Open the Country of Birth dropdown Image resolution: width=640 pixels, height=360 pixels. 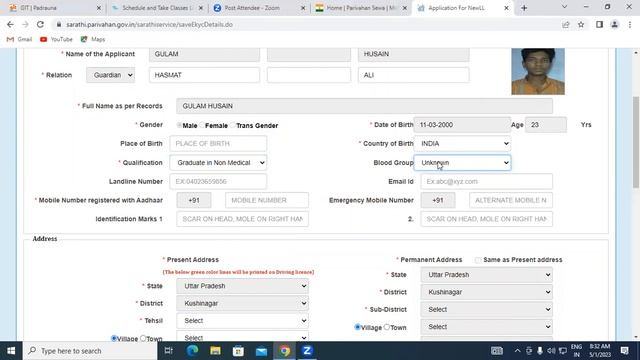pos(462,144)
